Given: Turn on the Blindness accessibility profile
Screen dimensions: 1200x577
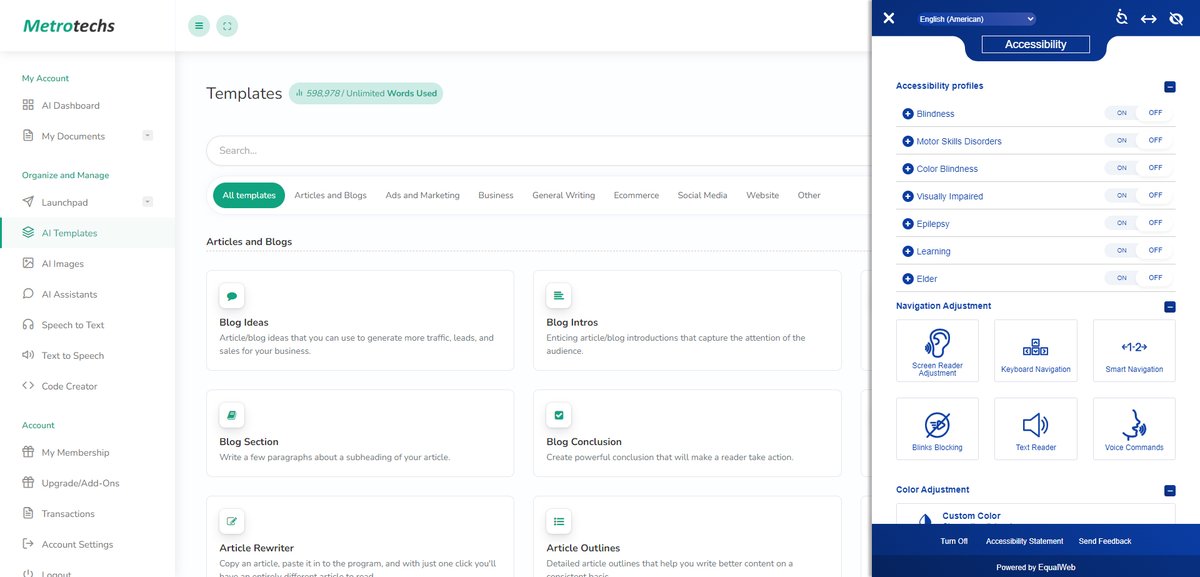Looking at the screenshot, I should tap(1120, 113).
